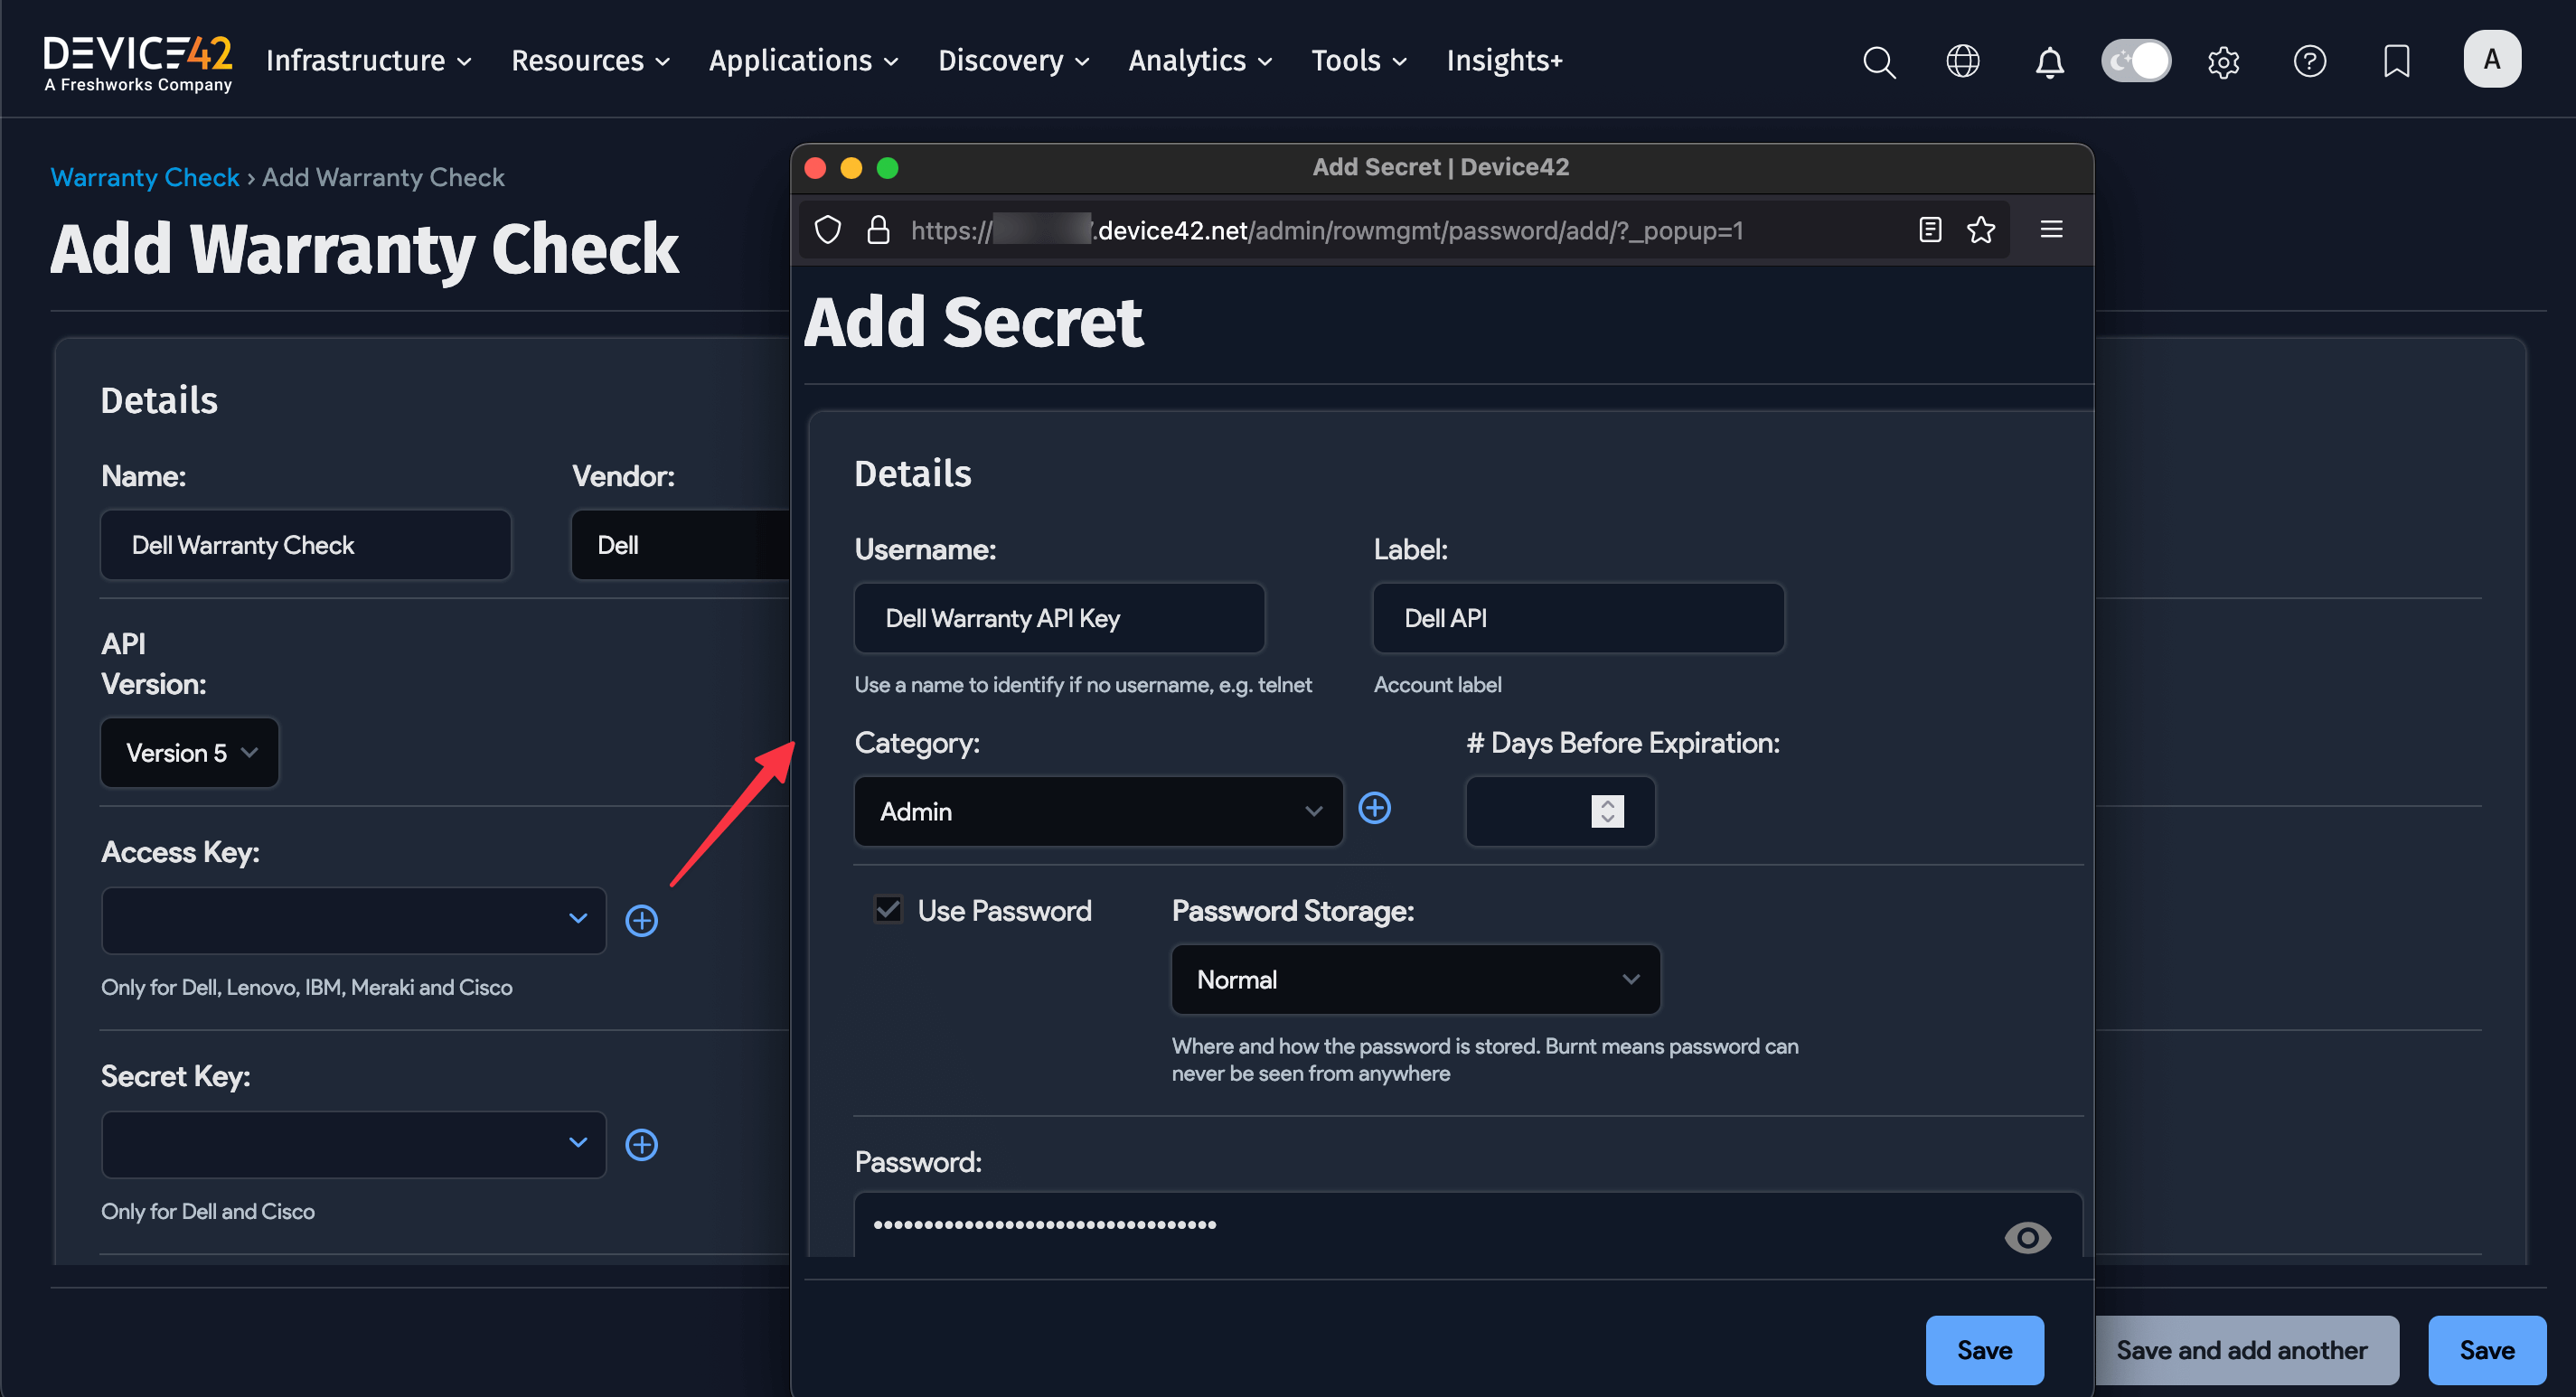2576x1397 pixels.
Task: Open the API Version 5 dropdown
Action: (x=189, y=753)
